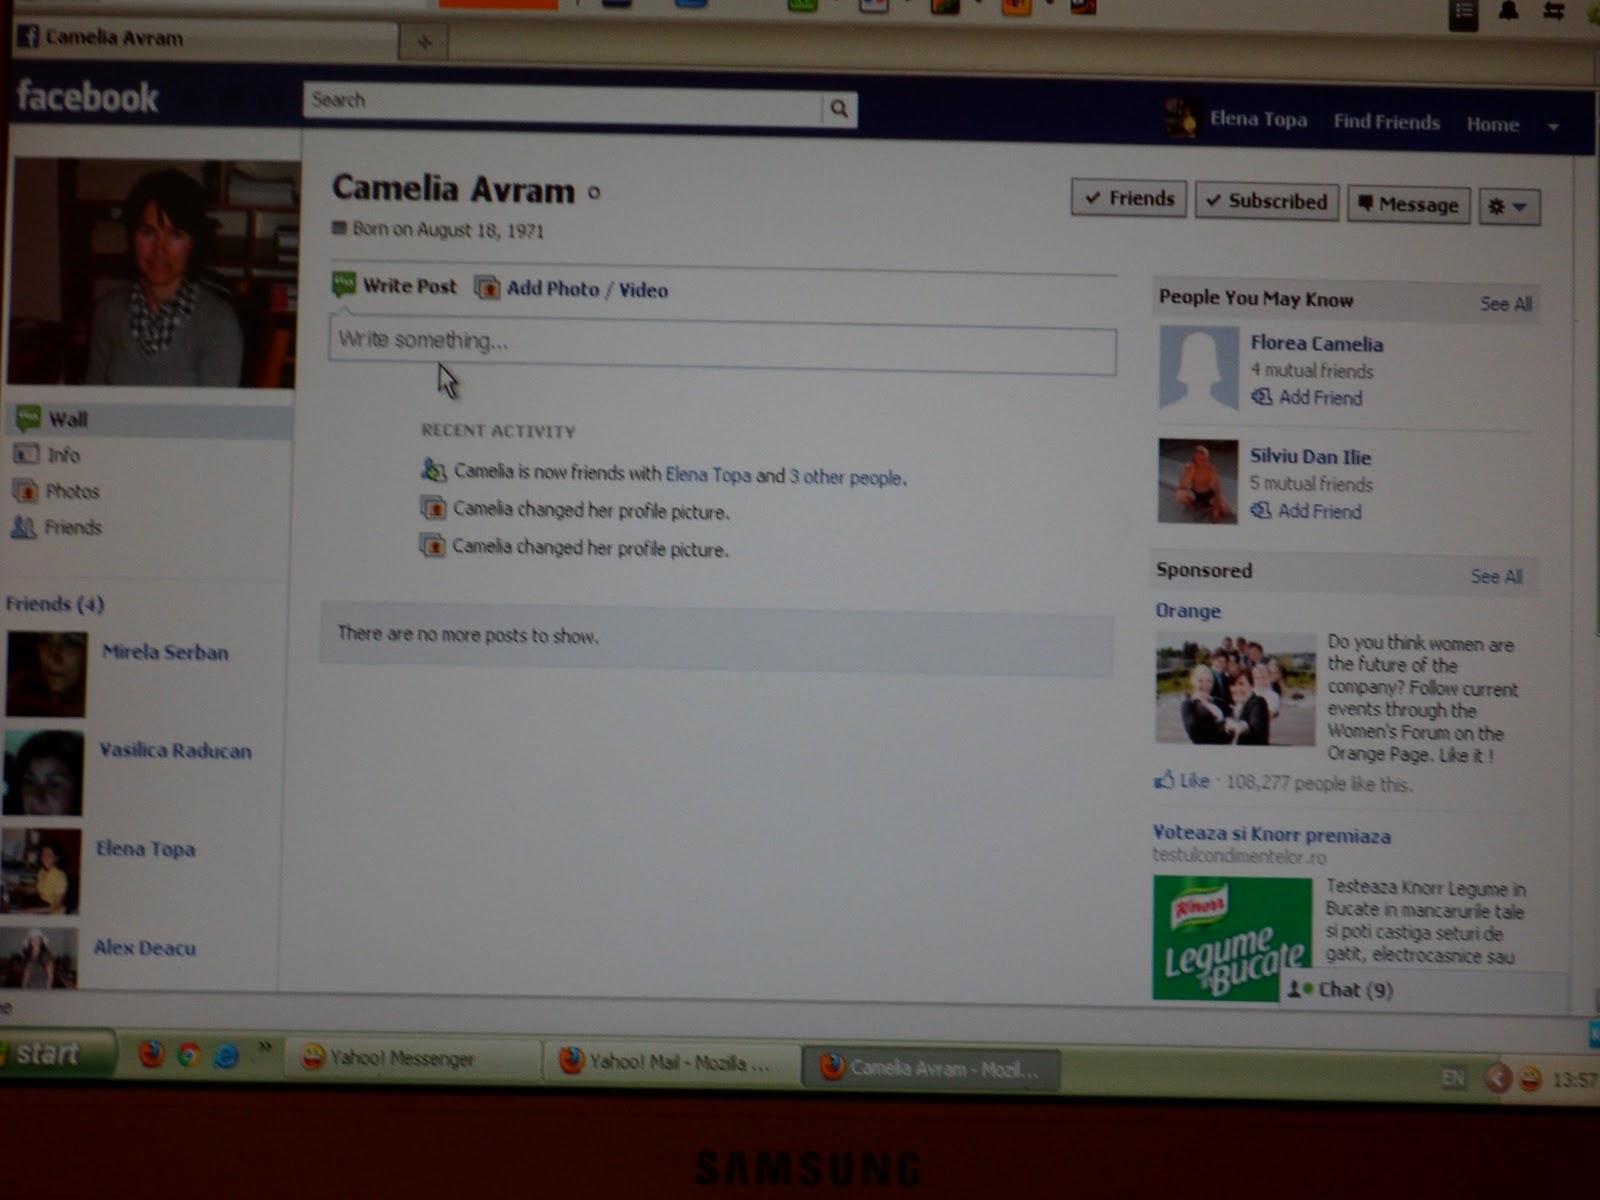This screenshot has height=1200, width=1600.
Task: Select Camelia Avram browser tab
Action: [204, 39]
